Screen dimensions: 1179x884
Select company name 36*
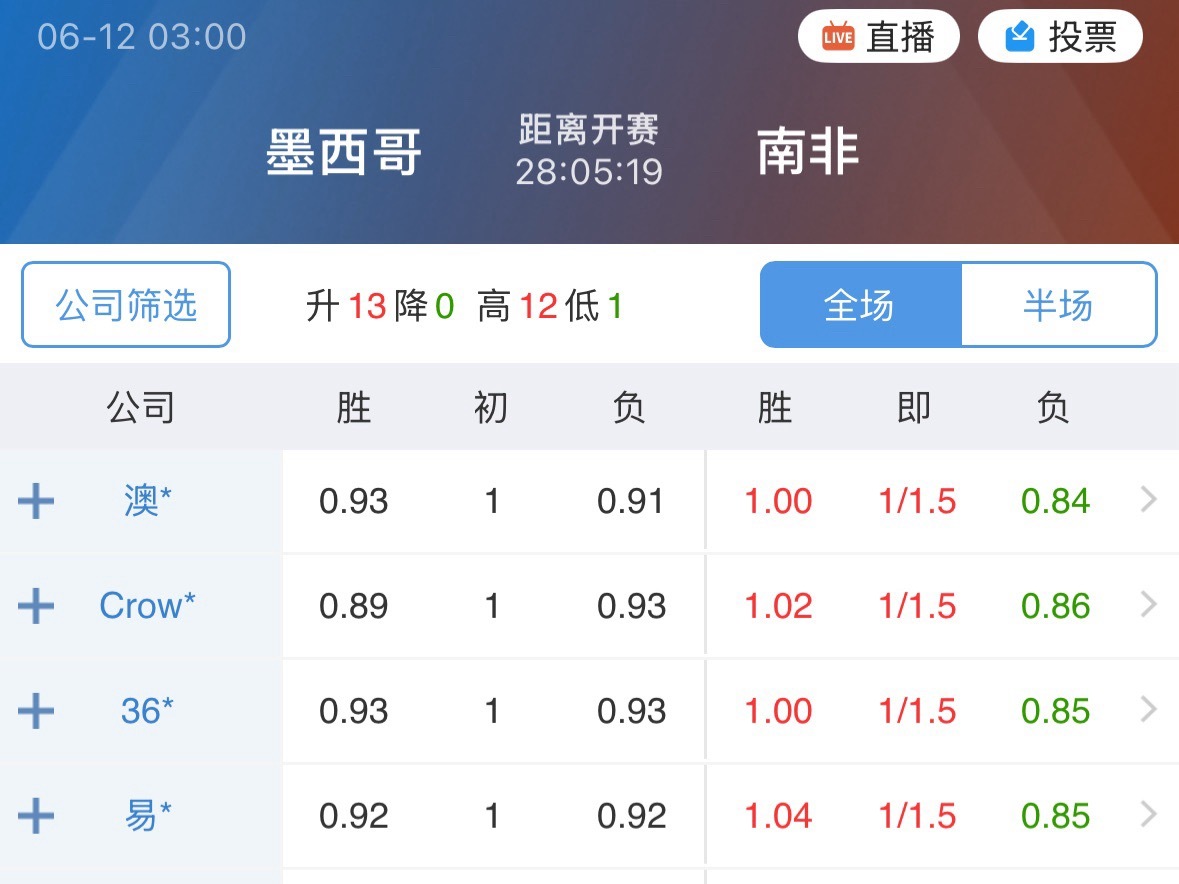tap(147, 710)
